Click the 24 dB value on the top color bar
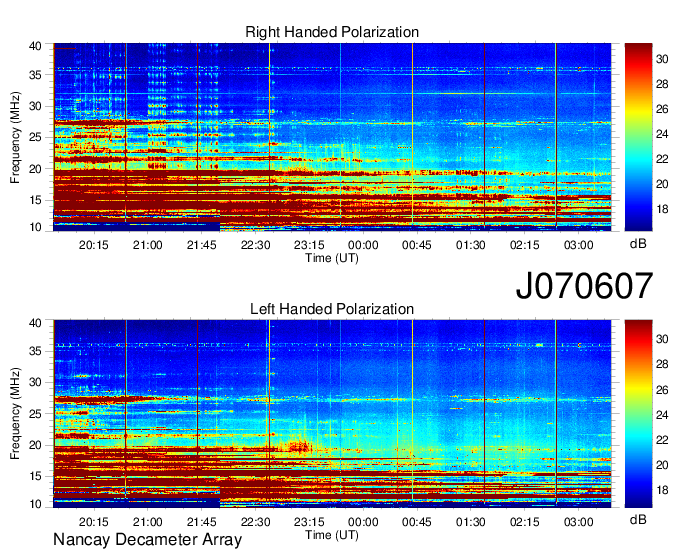The height and width of the screenshot is (552, 680). click(662, 134)
